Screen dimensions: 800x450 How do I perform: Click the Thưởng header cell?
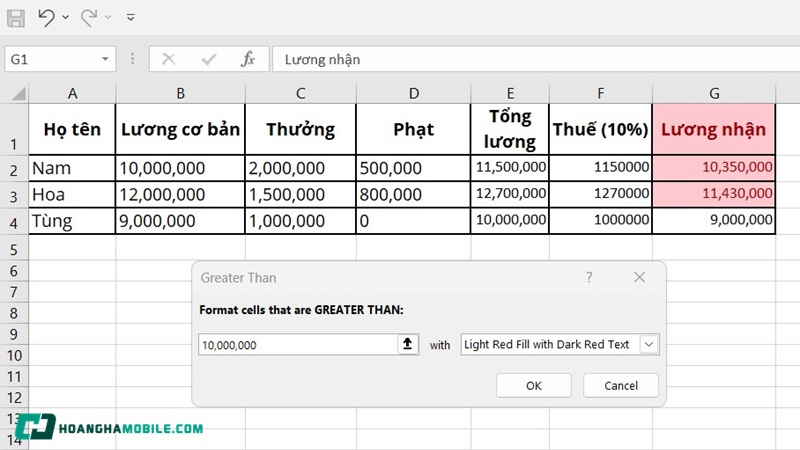click(301, 129)
